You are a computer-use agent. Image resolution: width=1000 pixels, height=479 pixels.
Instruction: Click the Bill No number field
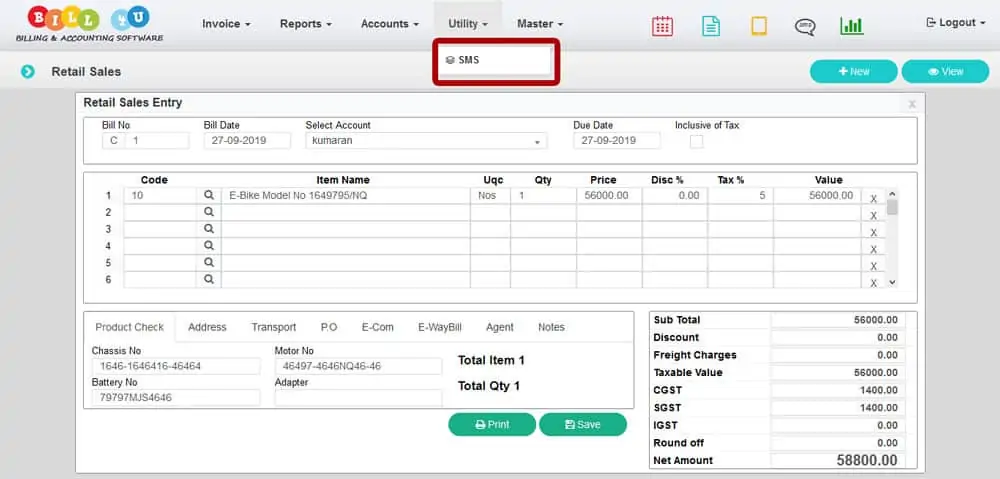(157, 140)
